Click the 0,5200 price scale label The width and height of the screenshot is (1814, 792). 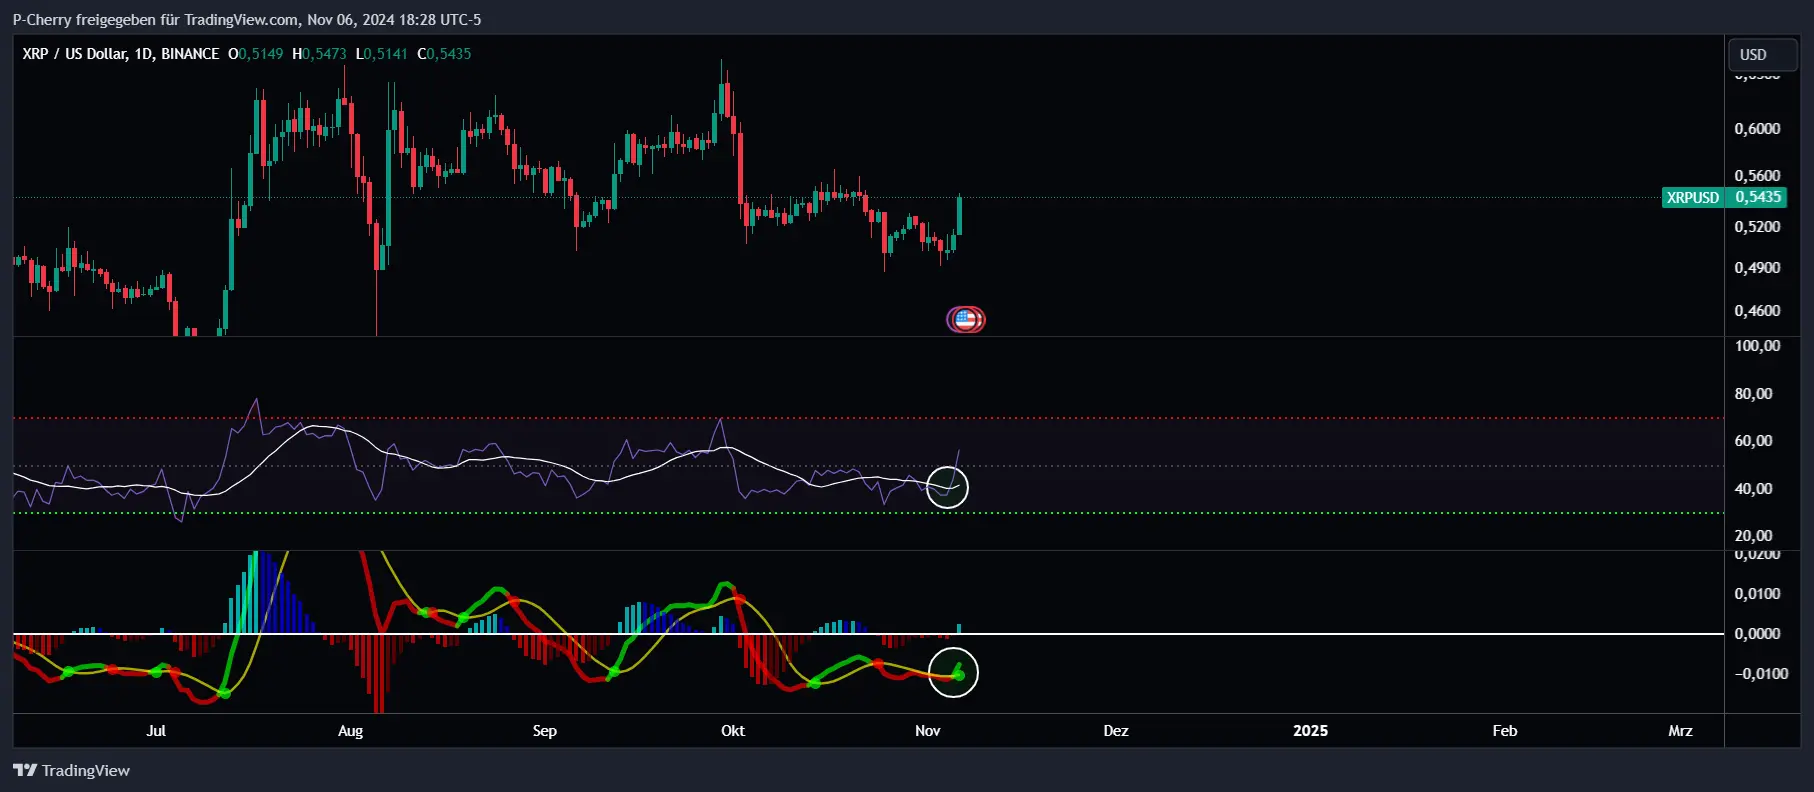[x=1757, y=227]
